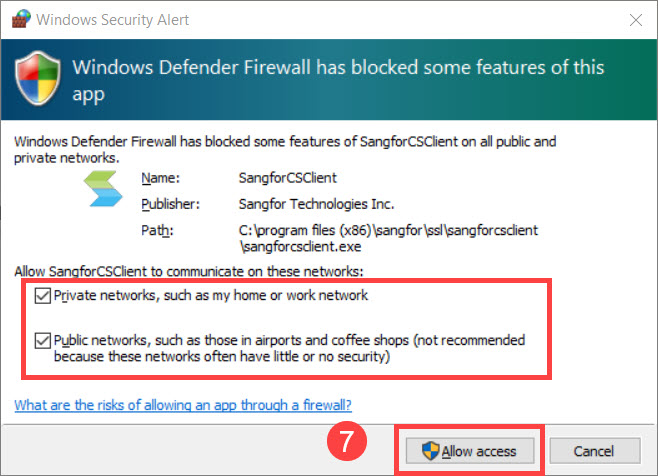
Task: Open the firewall risks help link
Action: pyautogui.click(x=182, y=405)
